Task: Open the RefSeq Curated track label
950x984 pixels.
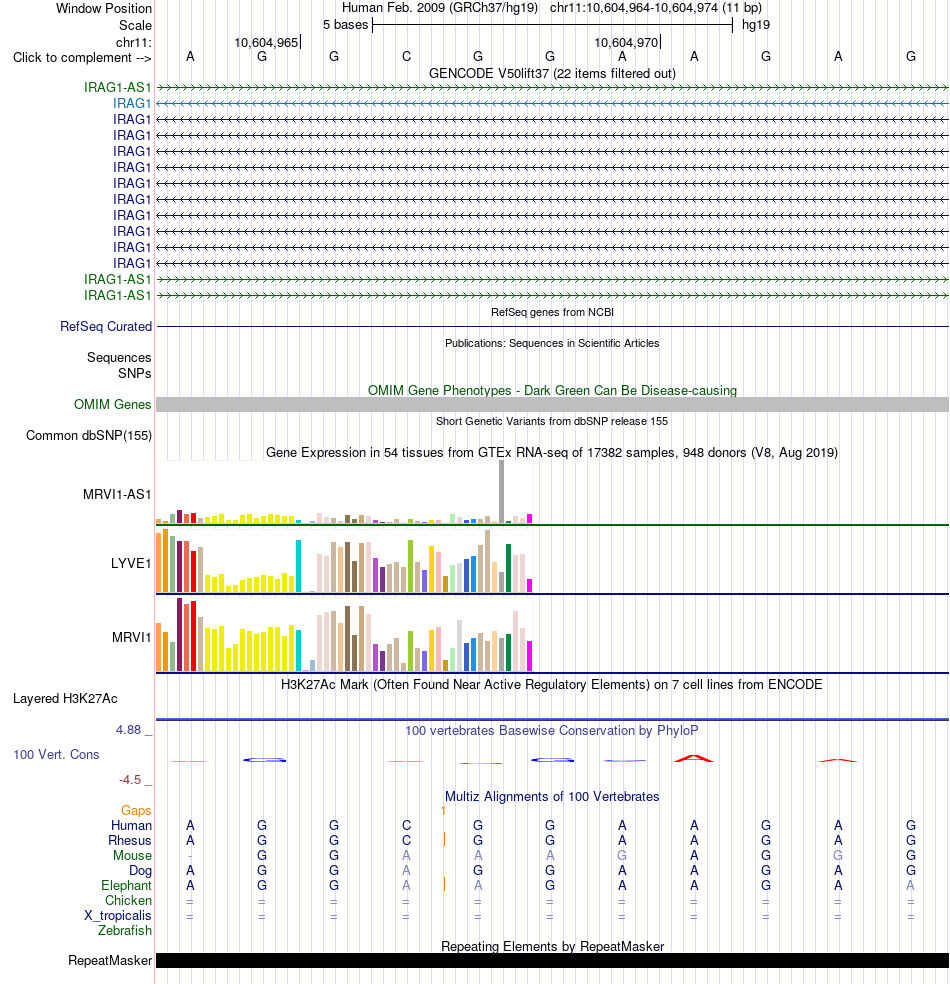Action: point(106,326)
